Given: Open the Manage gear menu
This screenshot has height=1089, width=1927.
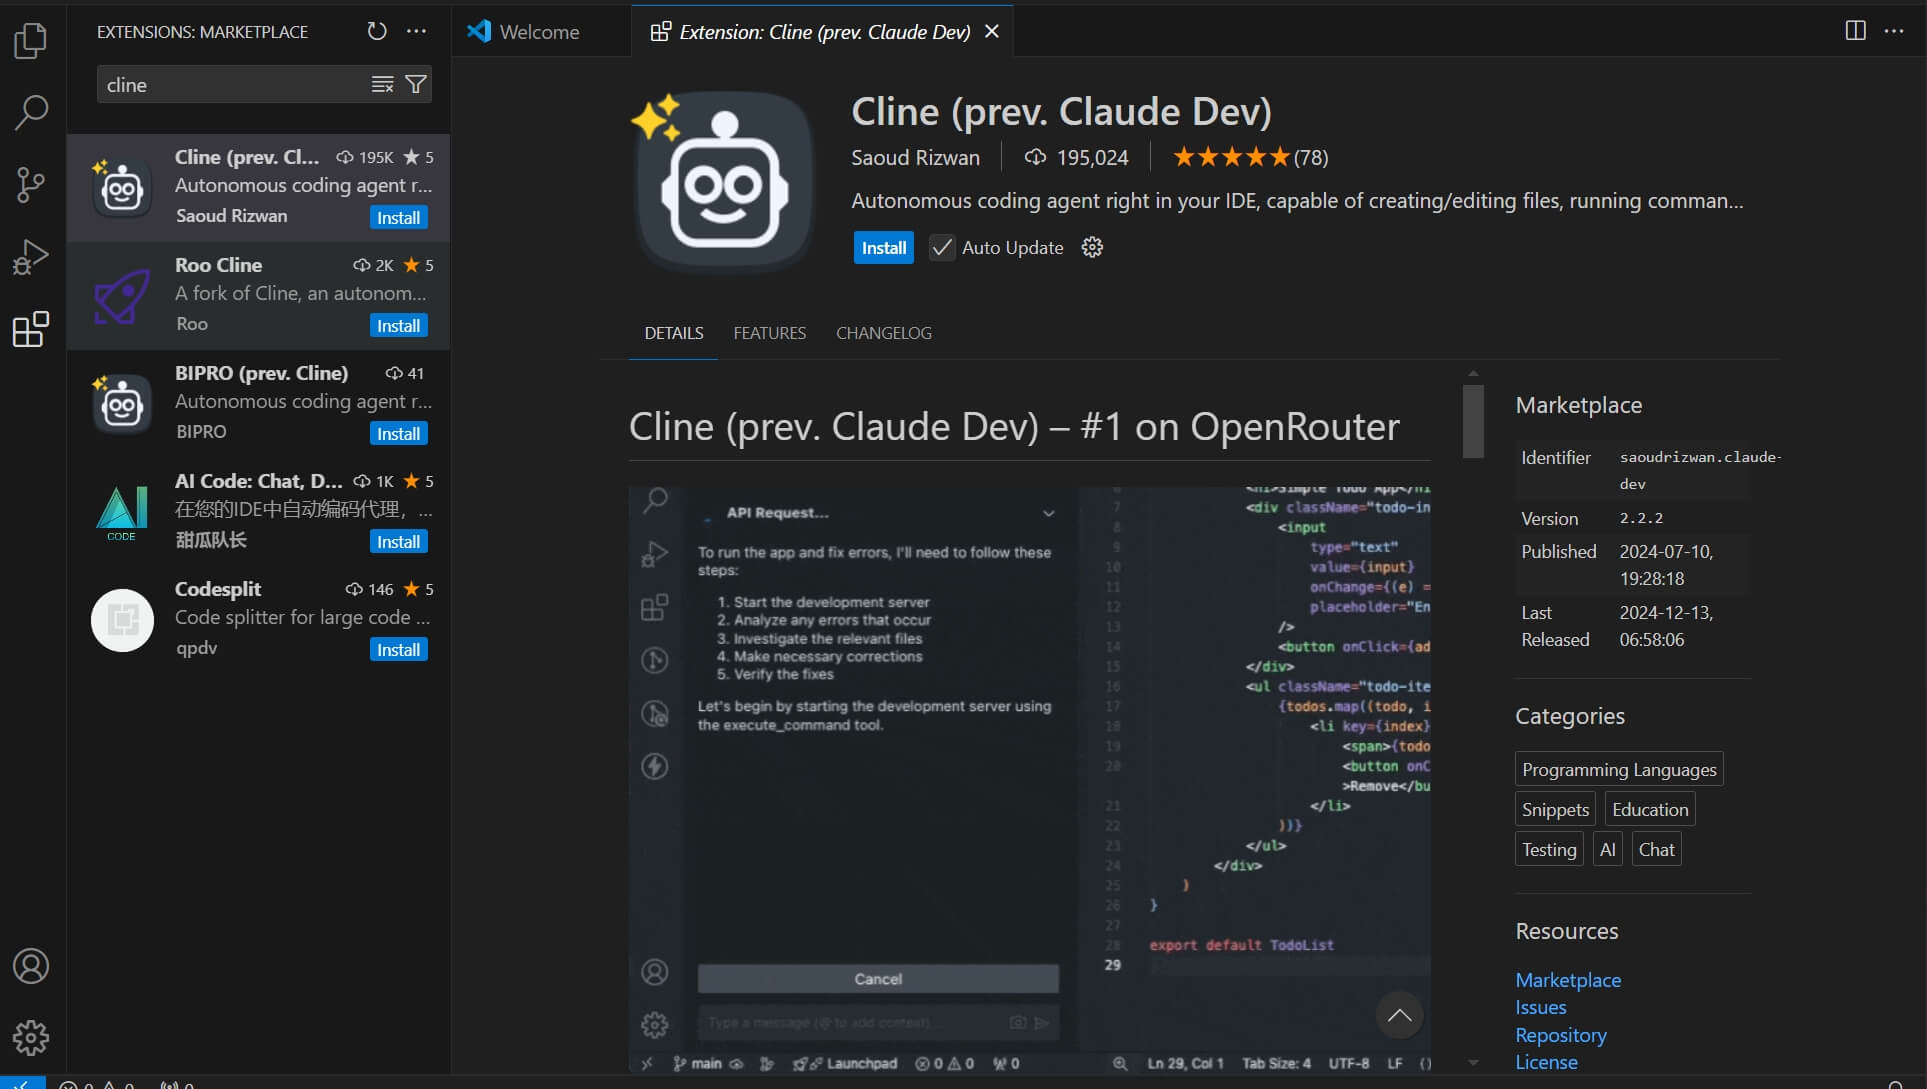Looking at the screenshot, I should pyautogui.click(x=31, y=1038).
